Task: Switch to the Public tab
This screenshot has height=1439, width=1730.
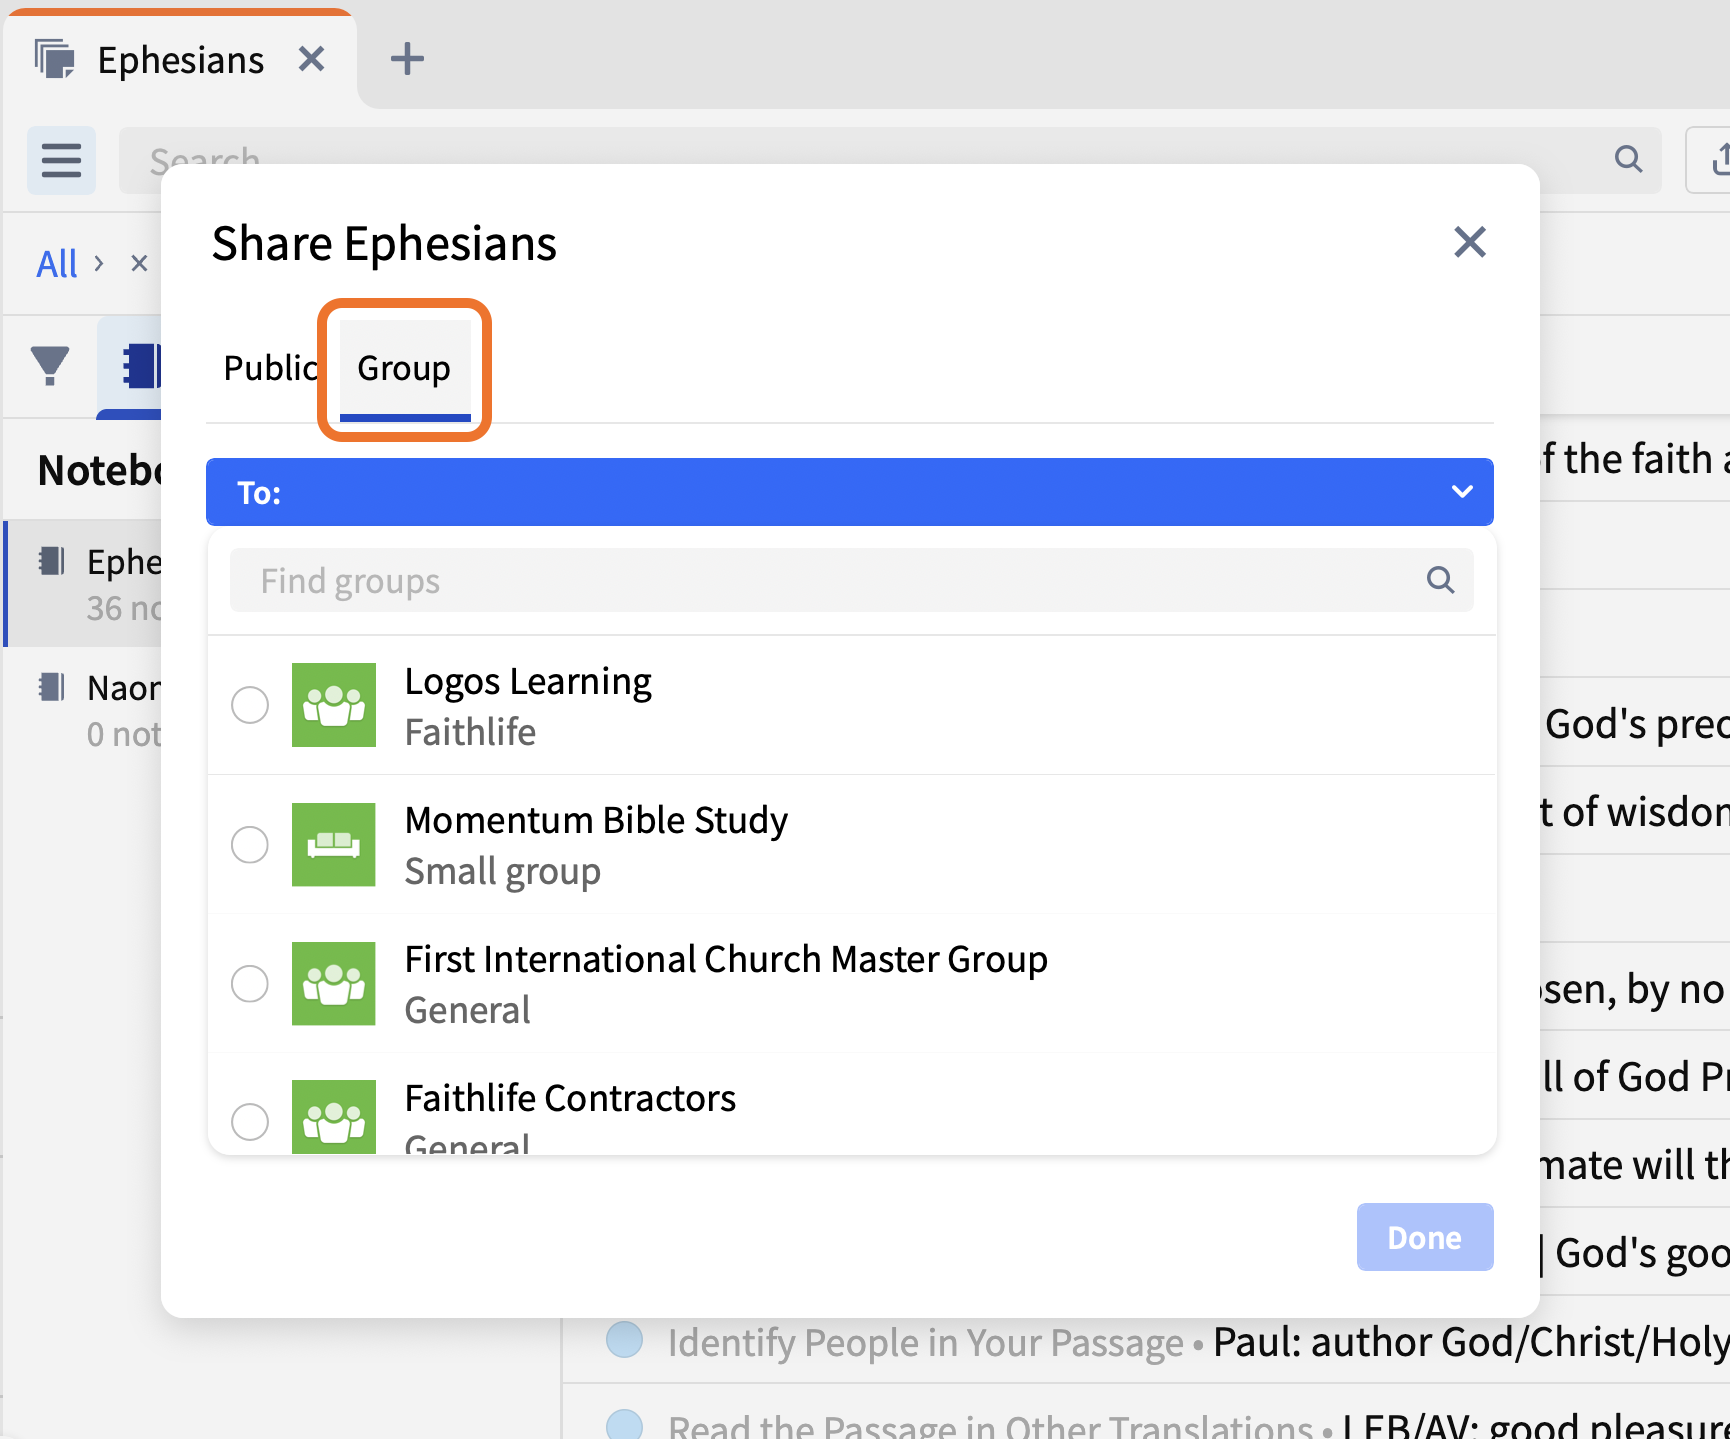Action: (271, 368)
